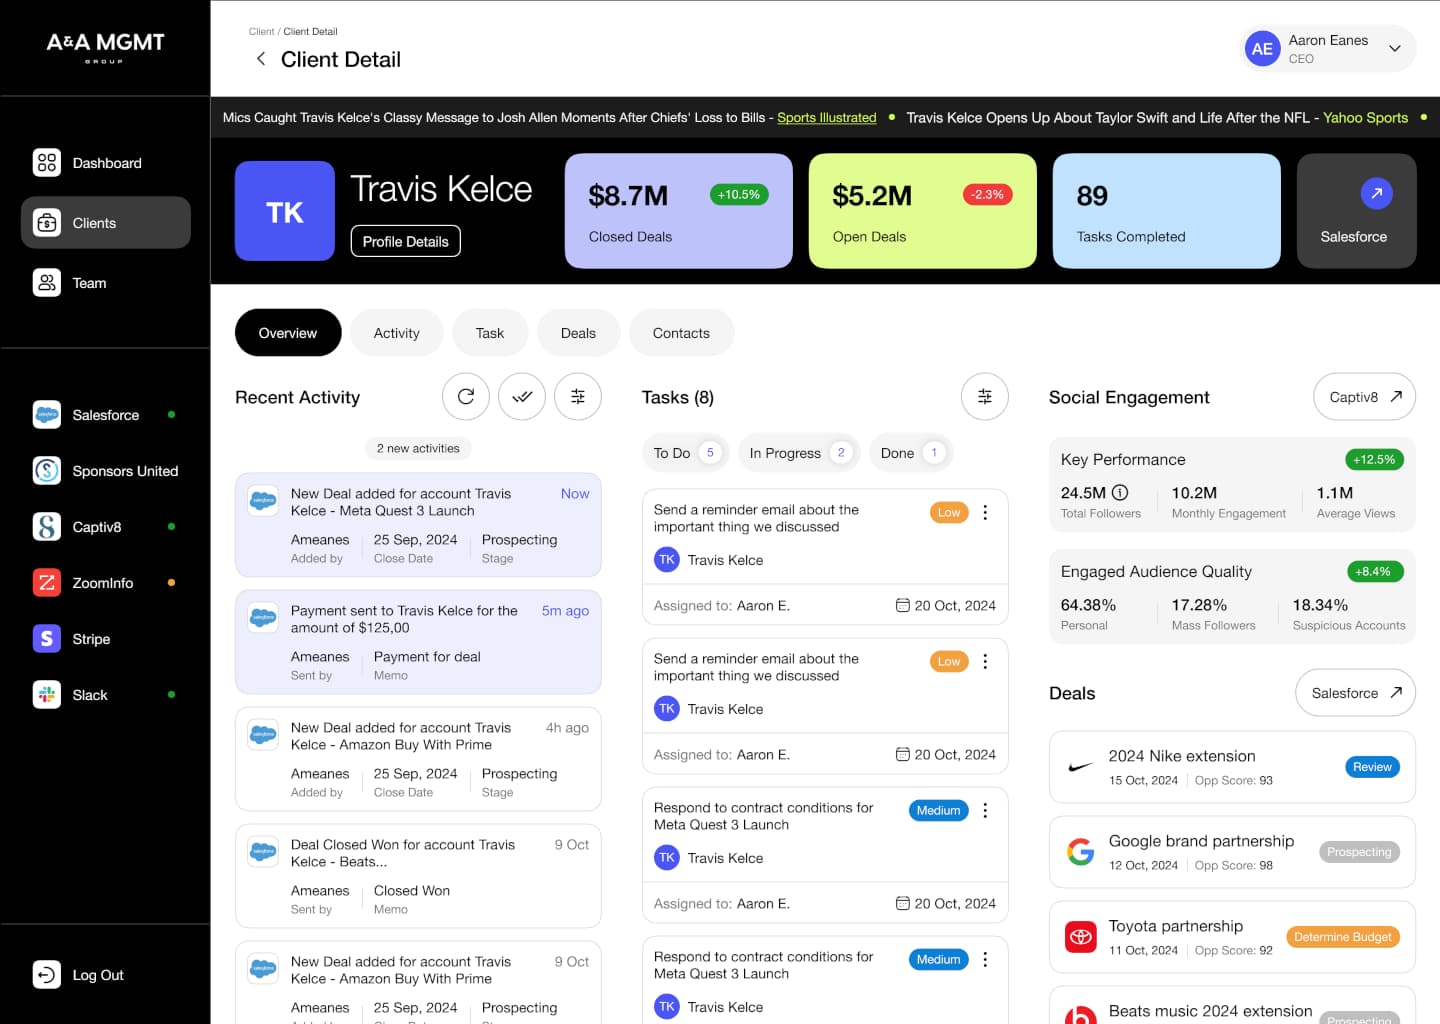
Task: Click the 2024 Nike extension deal title
Action: click(x=1182, y=756)
